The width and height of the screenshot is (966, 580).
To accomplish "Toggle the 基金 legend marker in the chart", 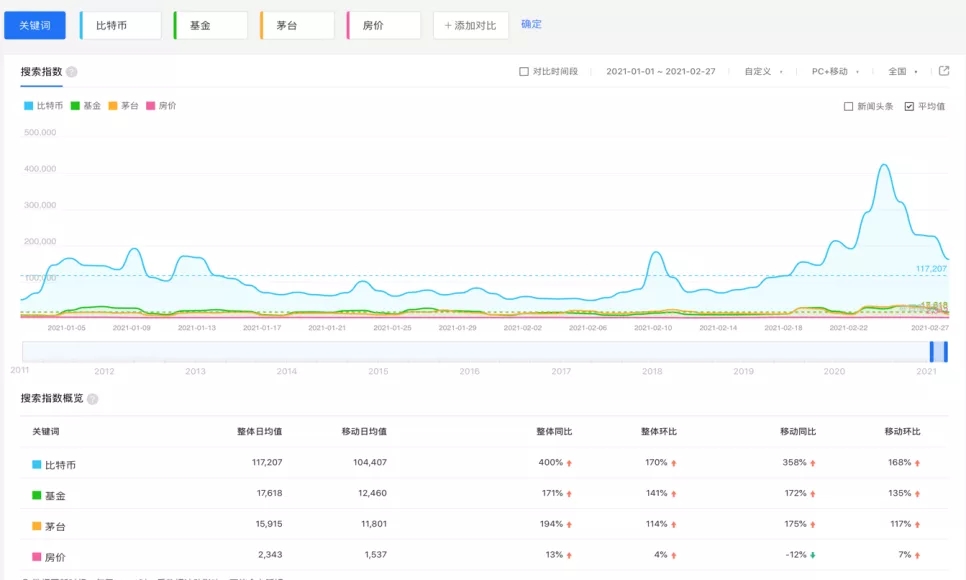I will (75, 106).
